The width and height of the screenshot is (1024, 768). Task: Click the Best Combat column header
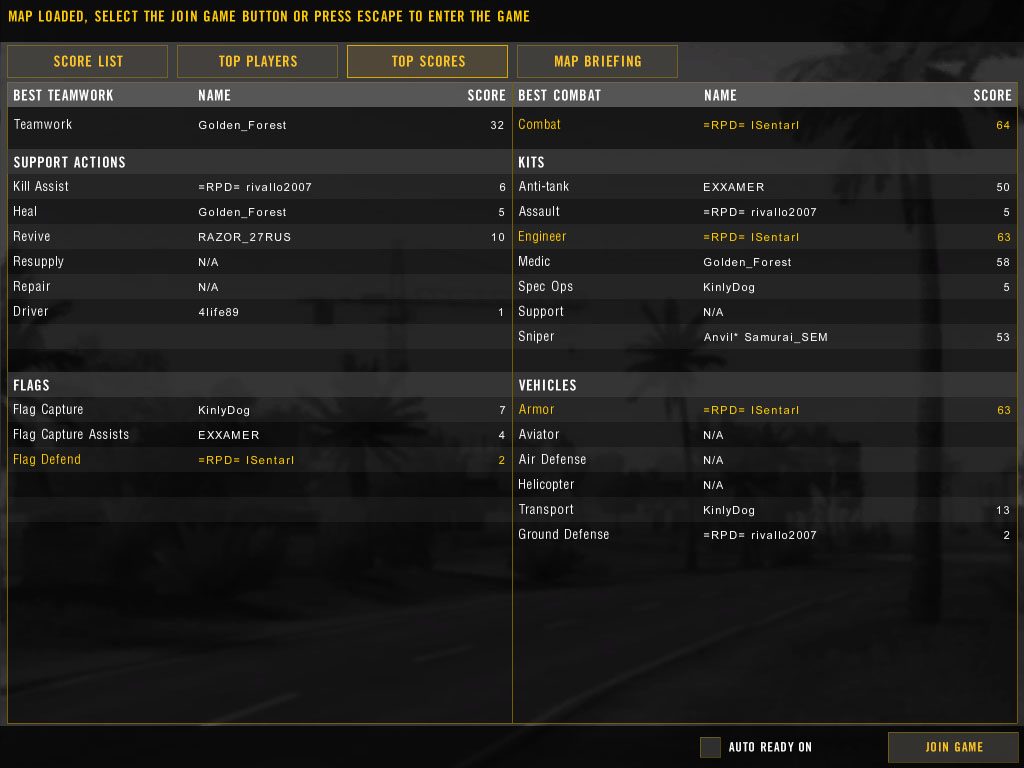(560, 95)
